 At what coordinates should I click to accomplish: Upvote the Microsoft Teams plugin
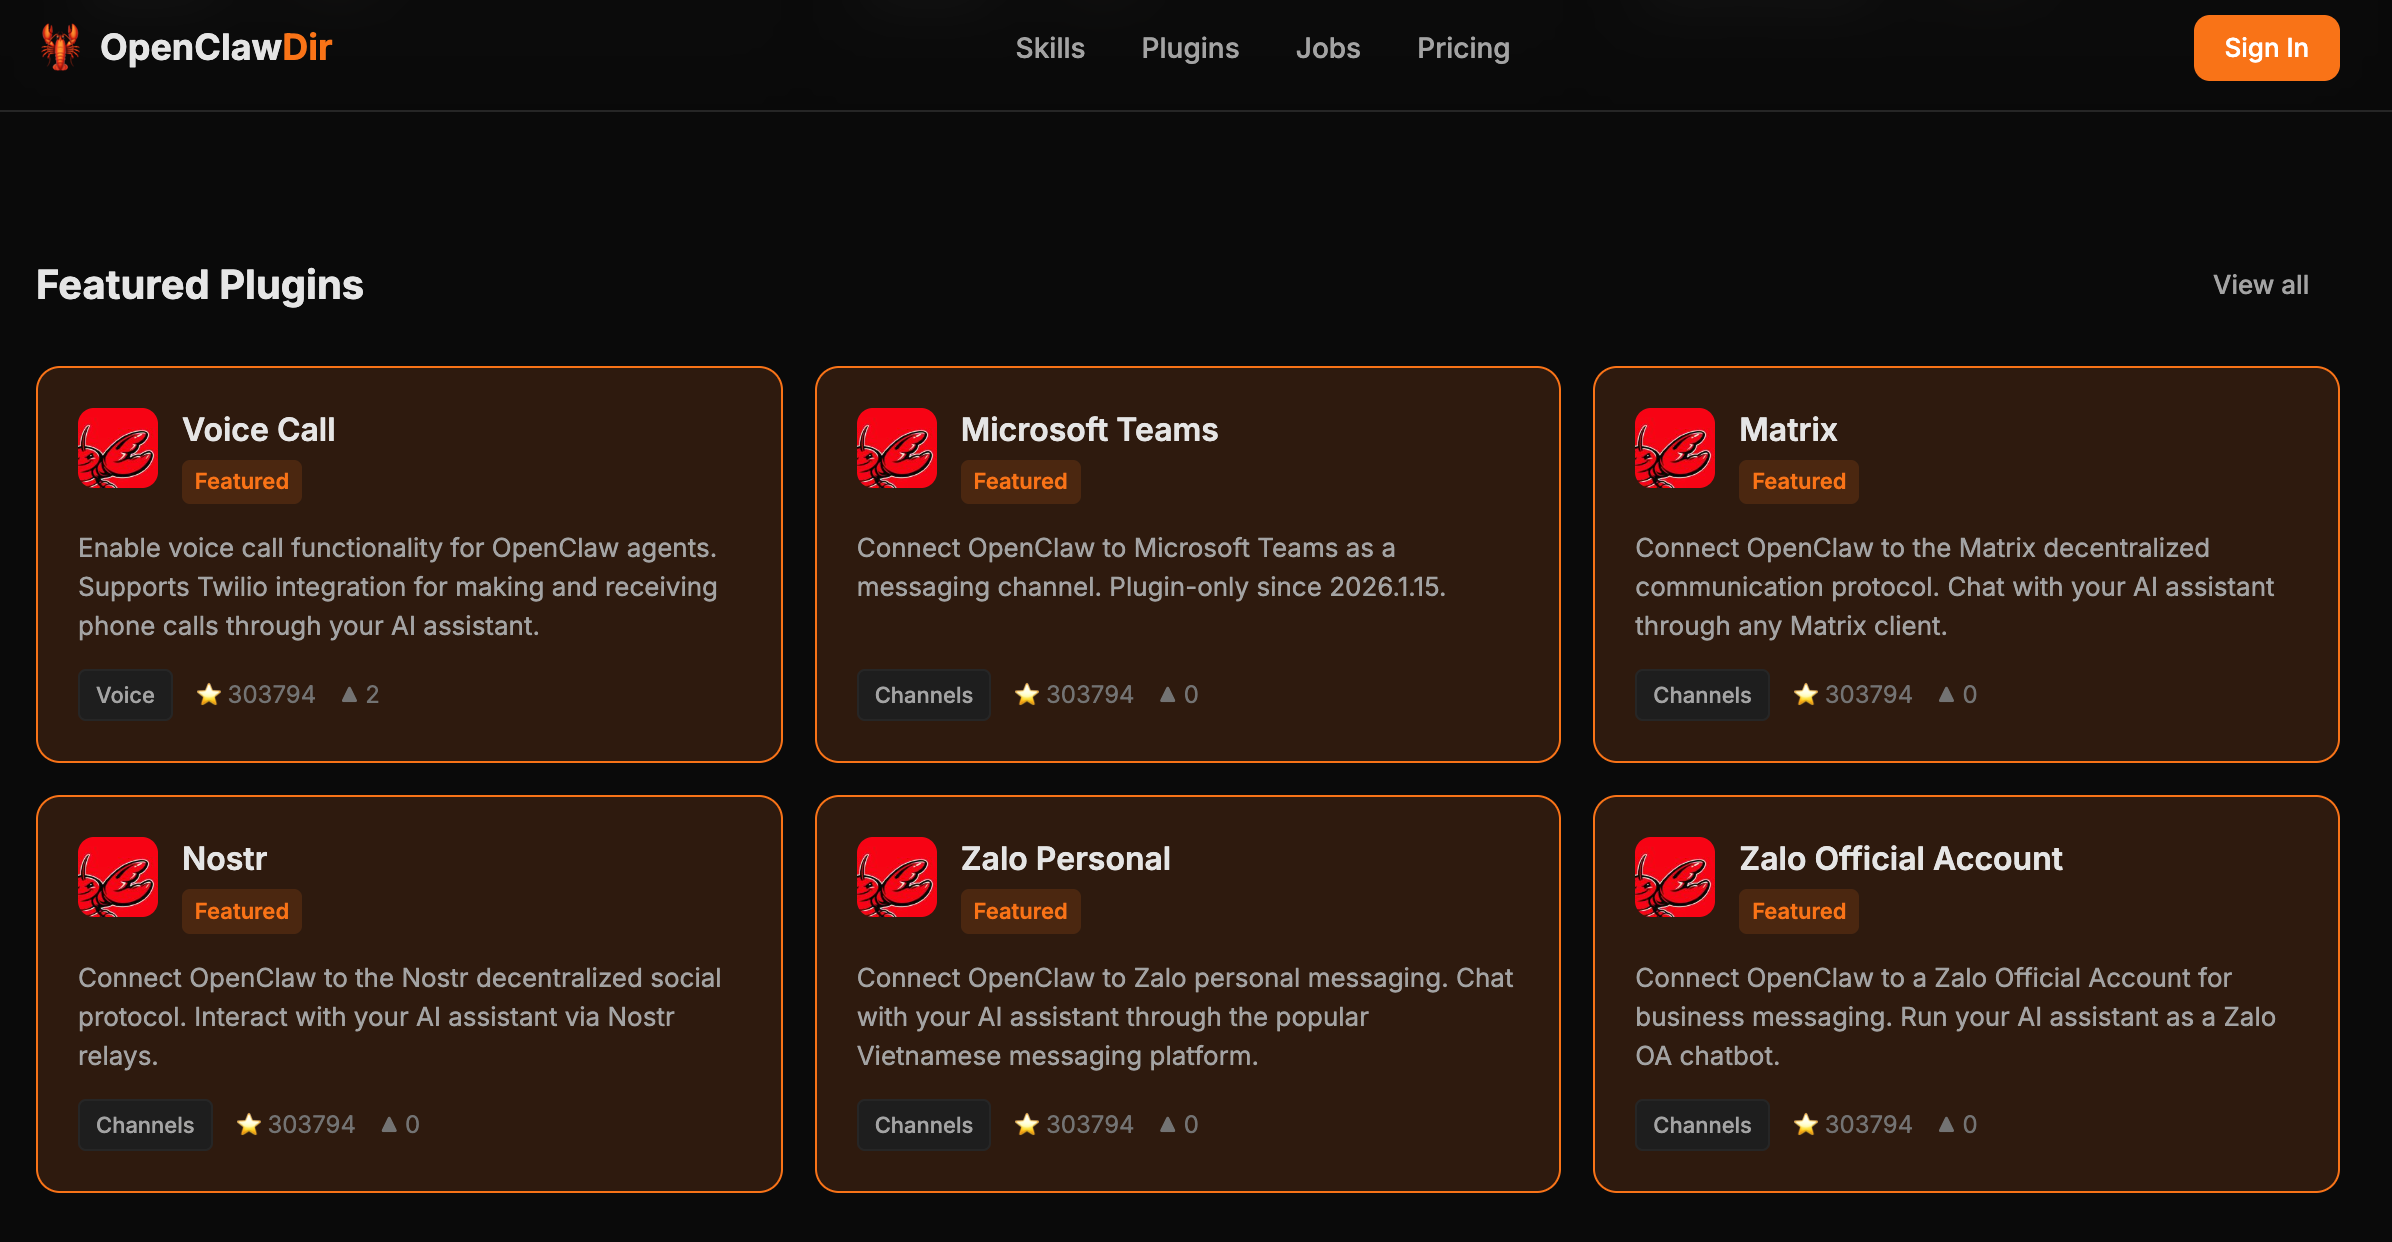pos(1167,694)
